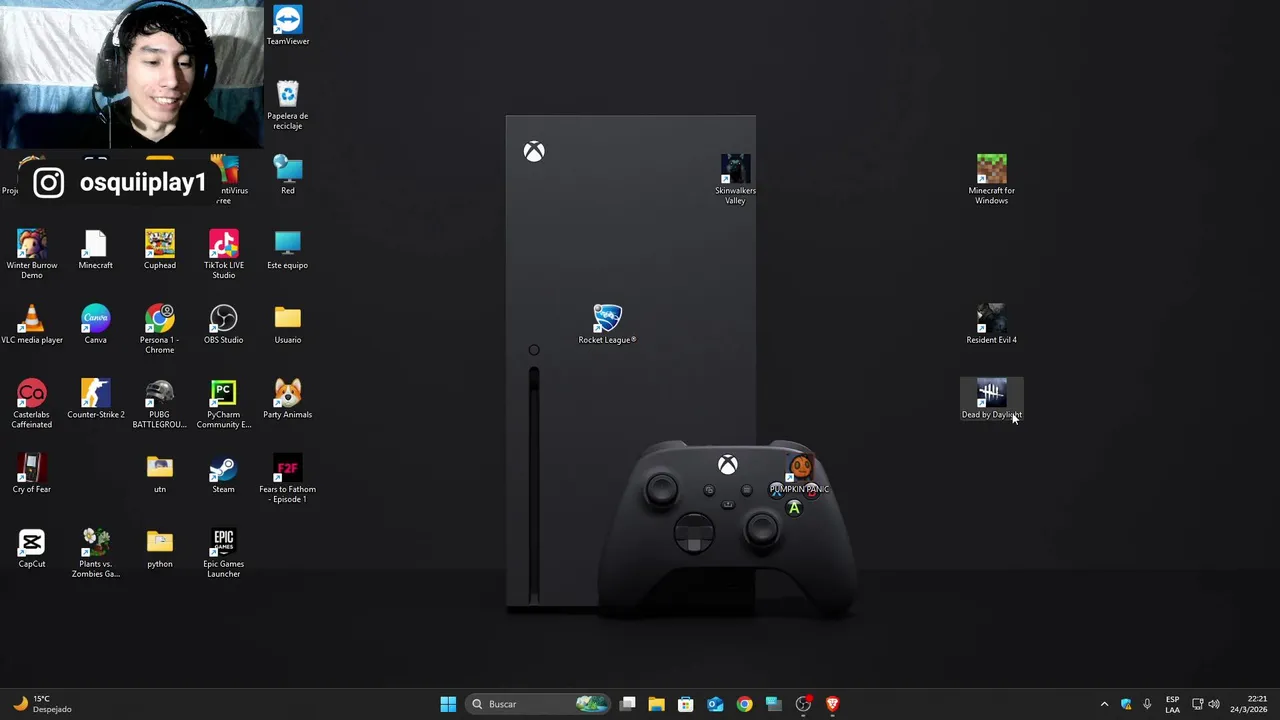The width and height of the screenshot is (1280, 720).
Task: Open the taskbar keyboard and monitor app
Action: click(773, 704)
